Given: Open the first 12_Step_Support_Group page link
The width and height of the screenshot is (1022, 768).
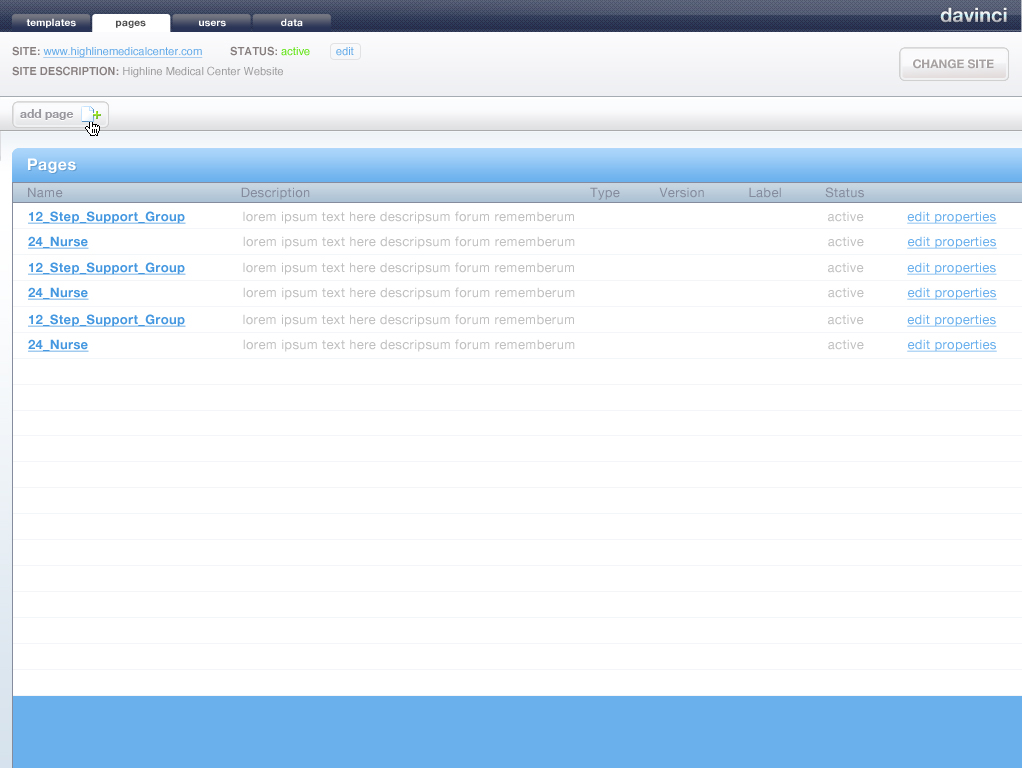Looking at the screenshot, I should pos(106,216).
